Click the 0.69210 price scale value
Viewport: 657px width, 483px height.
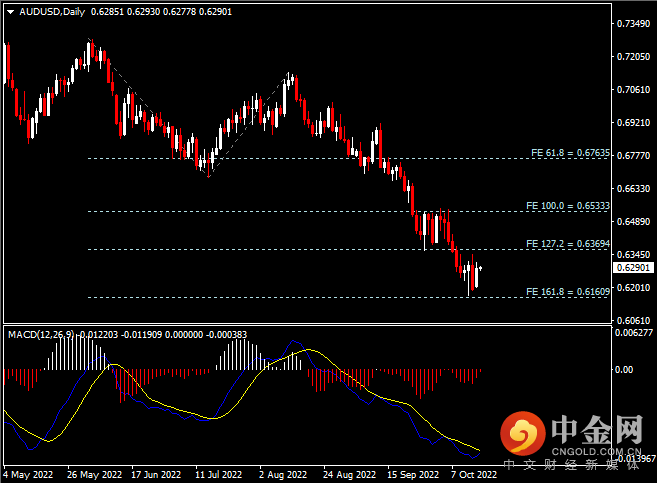633,123
